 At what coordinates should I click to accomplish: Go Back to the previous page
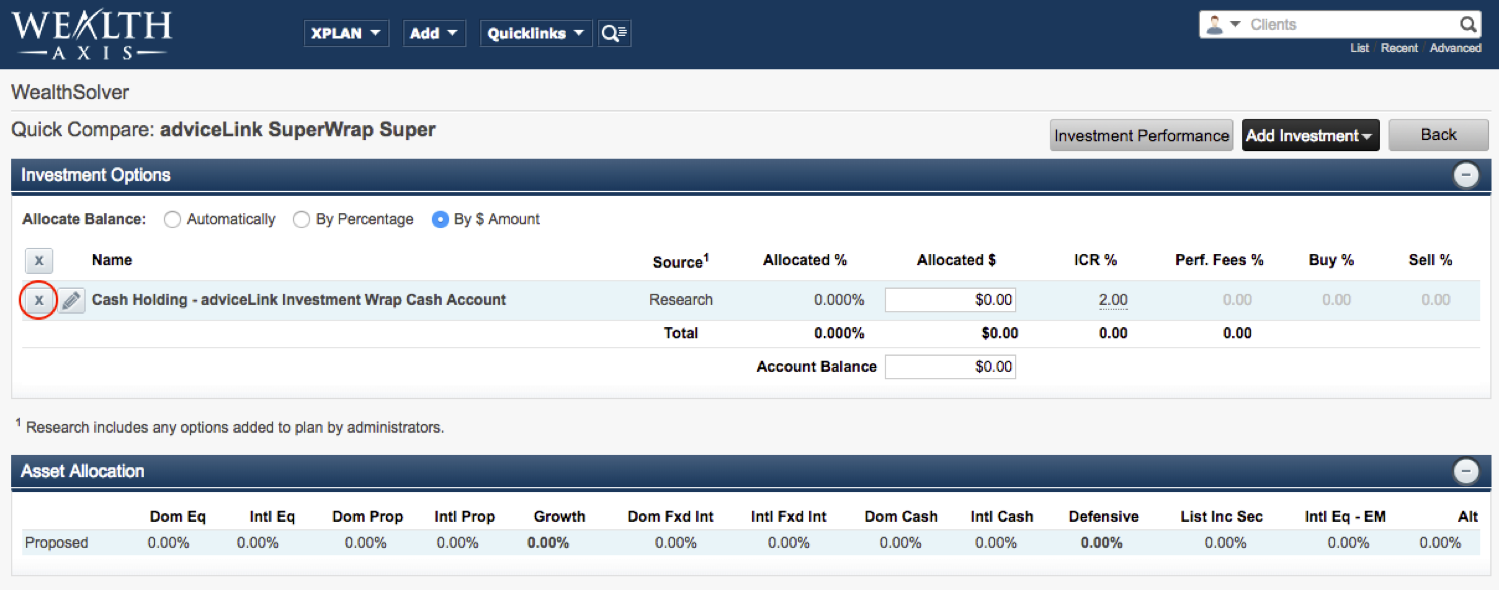point(1438,135)
